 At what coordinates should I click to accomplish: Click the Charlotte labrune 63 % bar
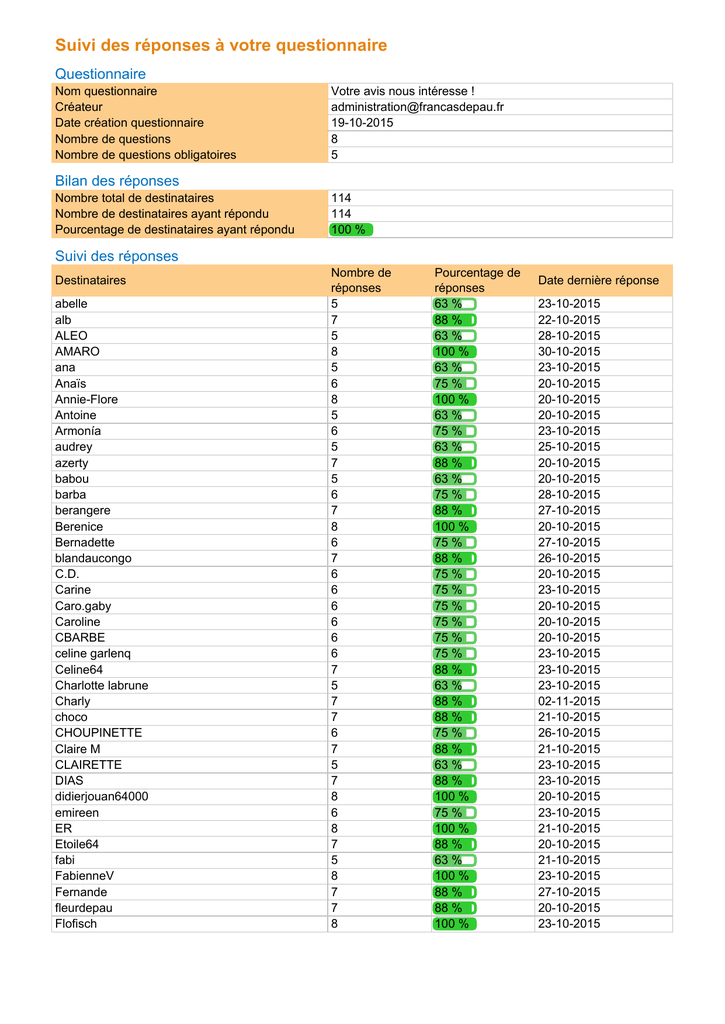(455, 686)
